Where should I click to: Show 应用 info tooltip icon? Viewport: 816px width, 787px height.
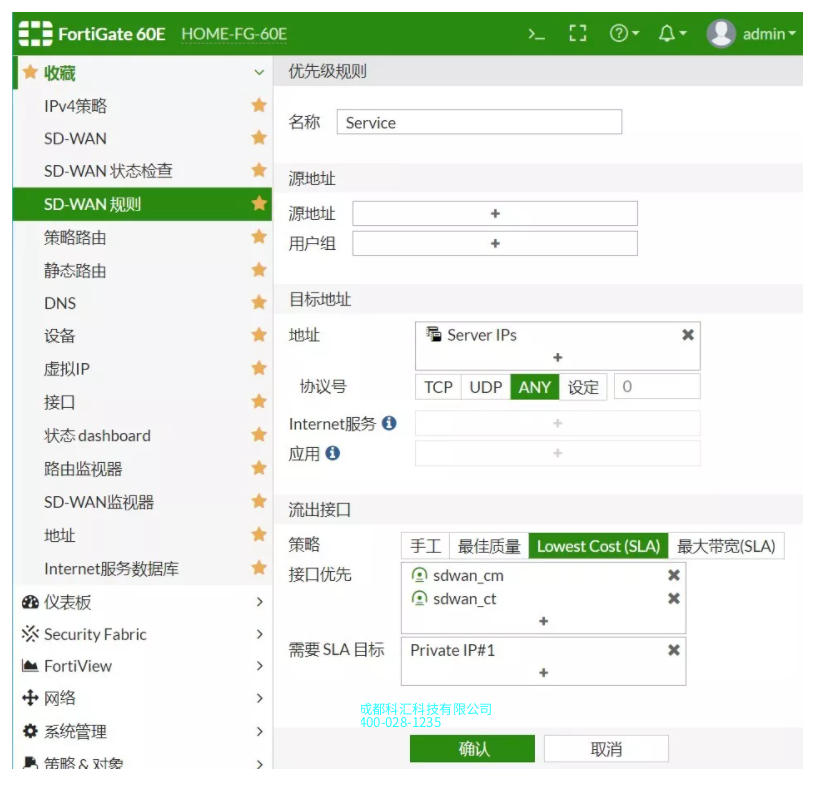tap(333, 453)
